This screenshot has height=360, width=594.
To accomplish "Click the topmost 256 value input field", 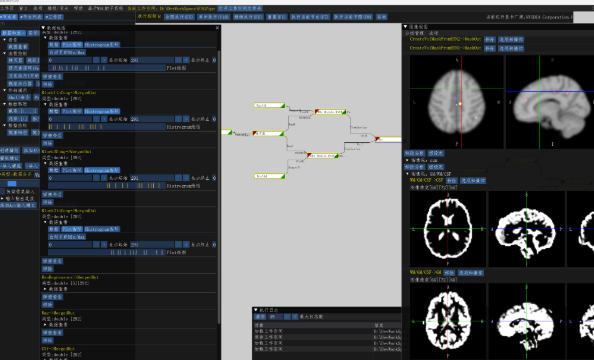I will [x=152, y=60].
